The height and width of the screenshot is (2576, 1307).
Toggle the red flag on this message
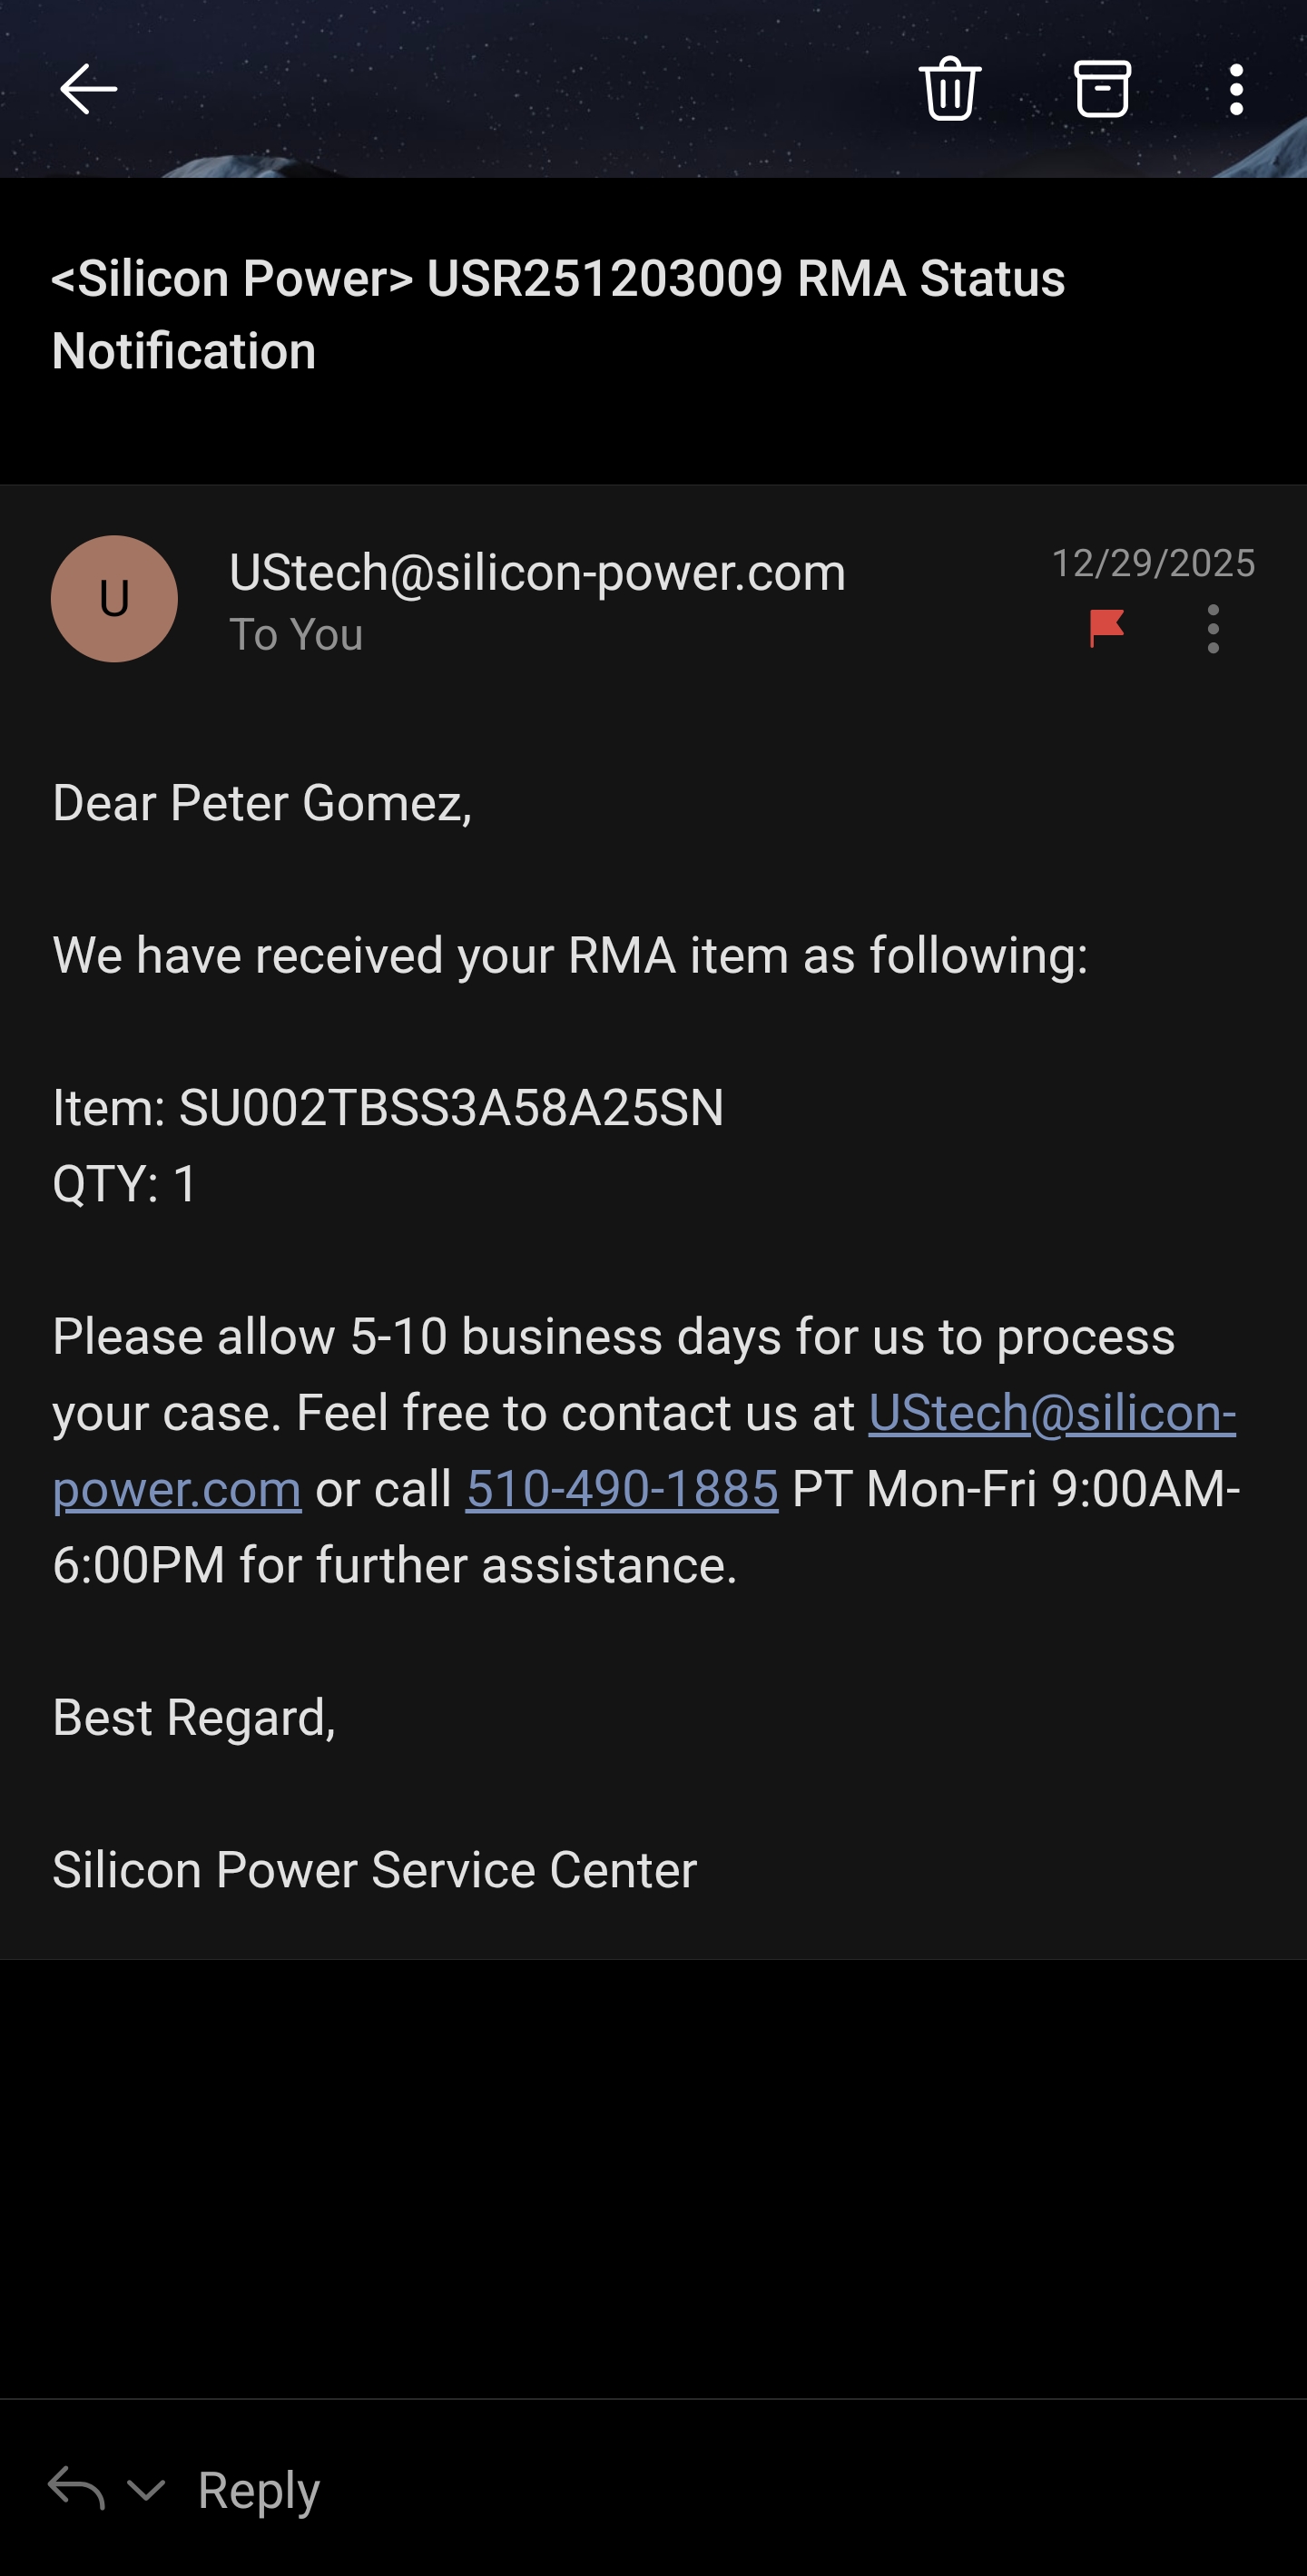[1106, 628]
